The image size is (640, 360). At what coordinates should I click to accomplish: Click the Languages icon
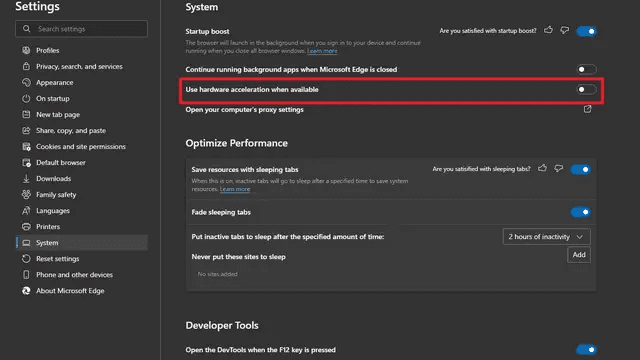click(x=26, y=211)
